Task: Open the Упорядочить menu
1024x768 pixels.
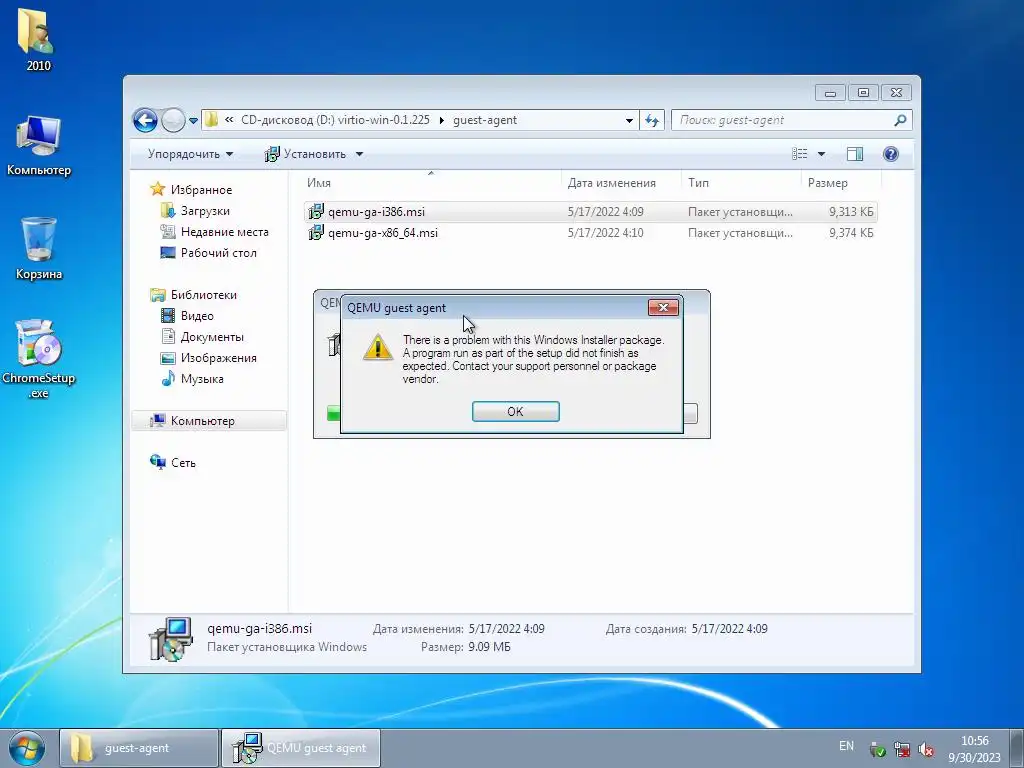Action: pyautogui.click(x=190, y=154)
